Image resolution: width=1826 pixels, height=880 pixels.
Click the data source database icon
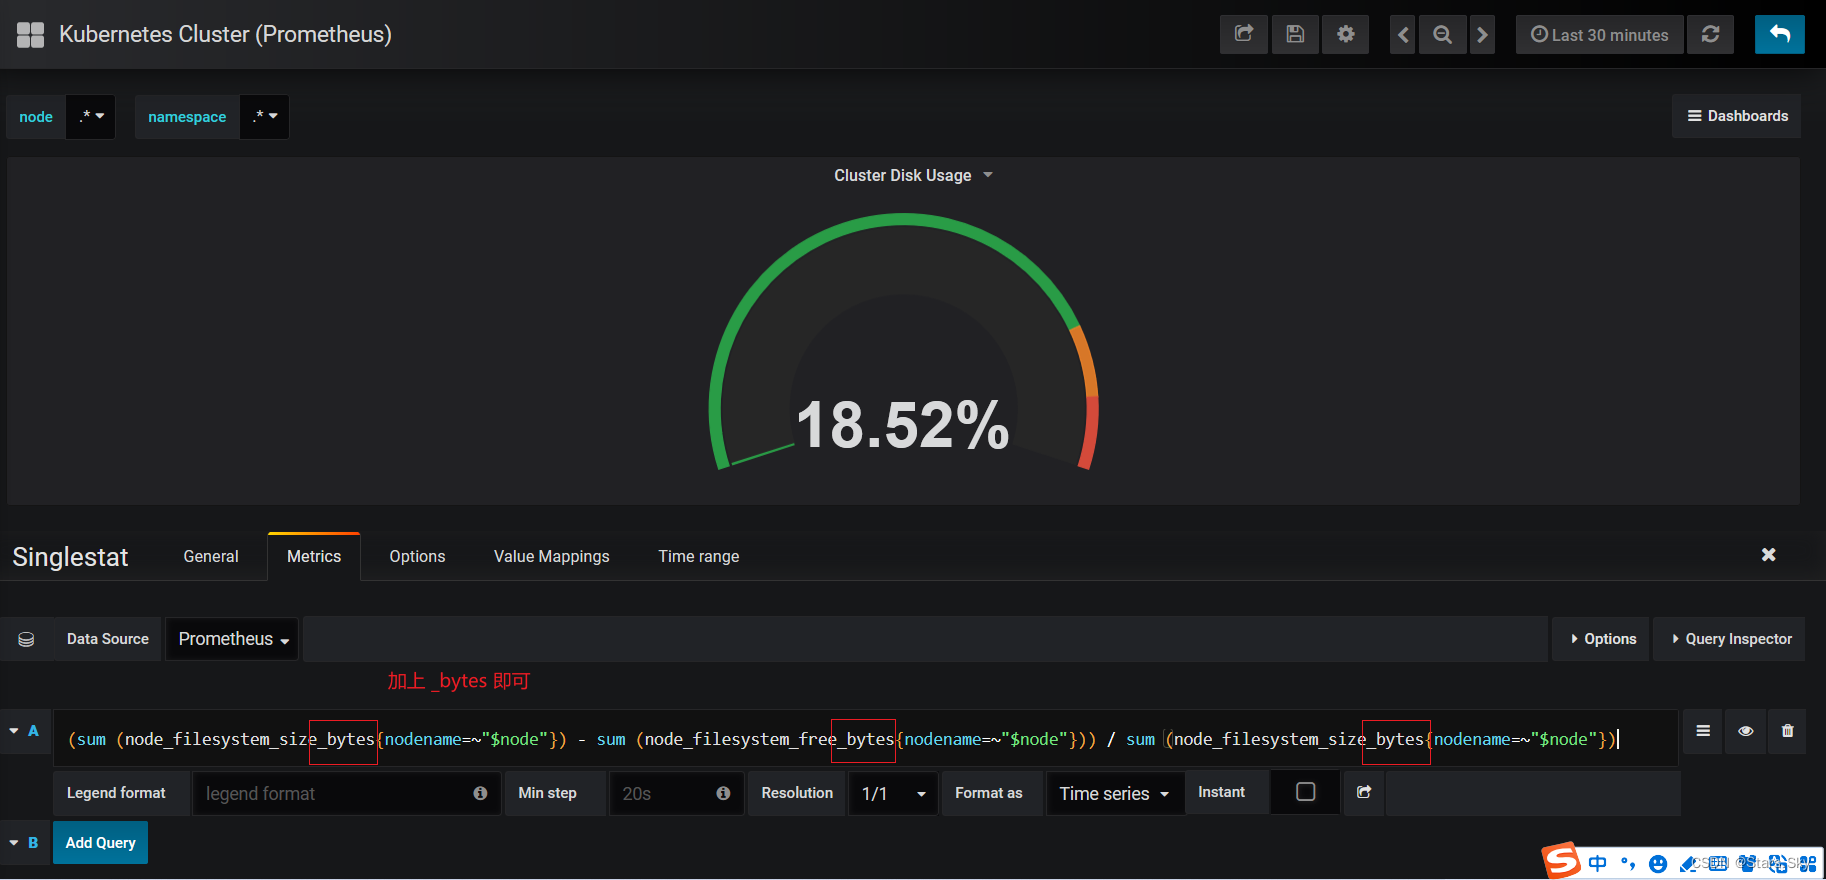click(x=26, y=639)
